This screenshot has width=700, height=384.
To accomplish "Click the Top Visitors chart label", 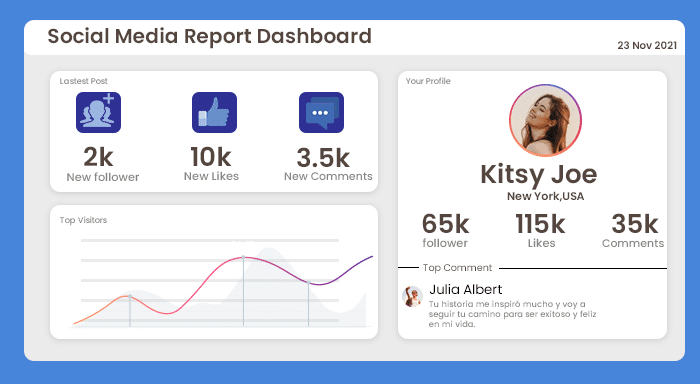I will [x=83, y=220].
